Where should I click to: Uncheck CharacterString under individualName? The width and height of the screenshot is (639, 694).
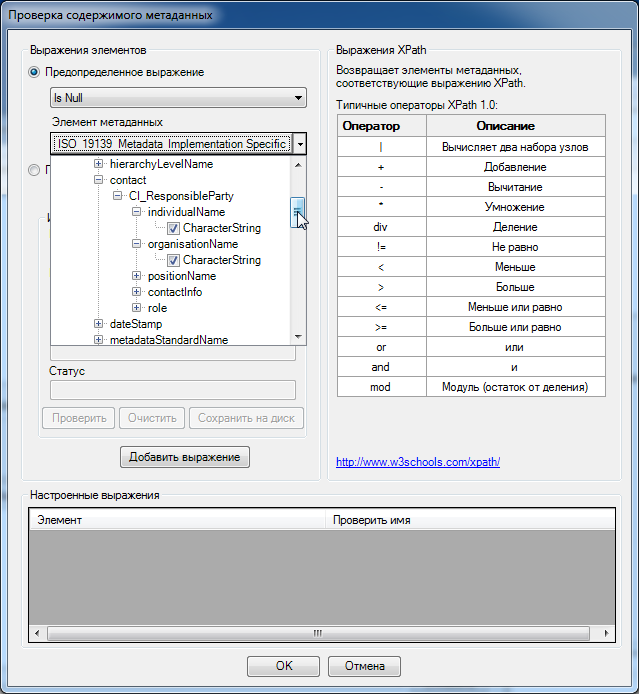point(174,228)
